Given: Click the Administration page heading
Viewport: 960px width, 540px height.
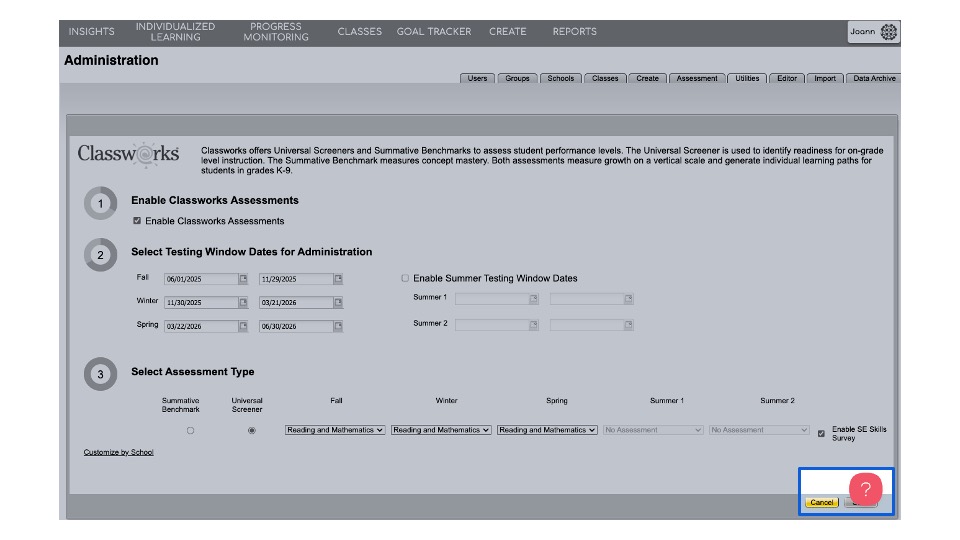Looking at the screenshot, I should 111,60.
